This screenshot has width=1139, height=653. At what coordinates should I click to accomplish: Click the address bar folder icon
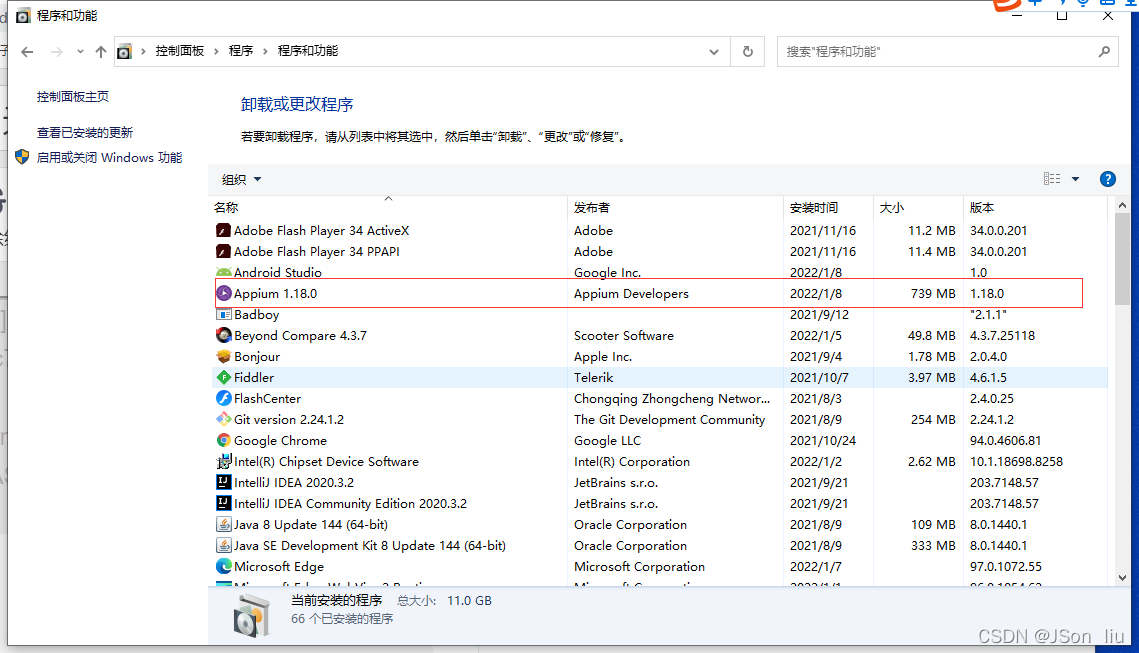[125, 52]
